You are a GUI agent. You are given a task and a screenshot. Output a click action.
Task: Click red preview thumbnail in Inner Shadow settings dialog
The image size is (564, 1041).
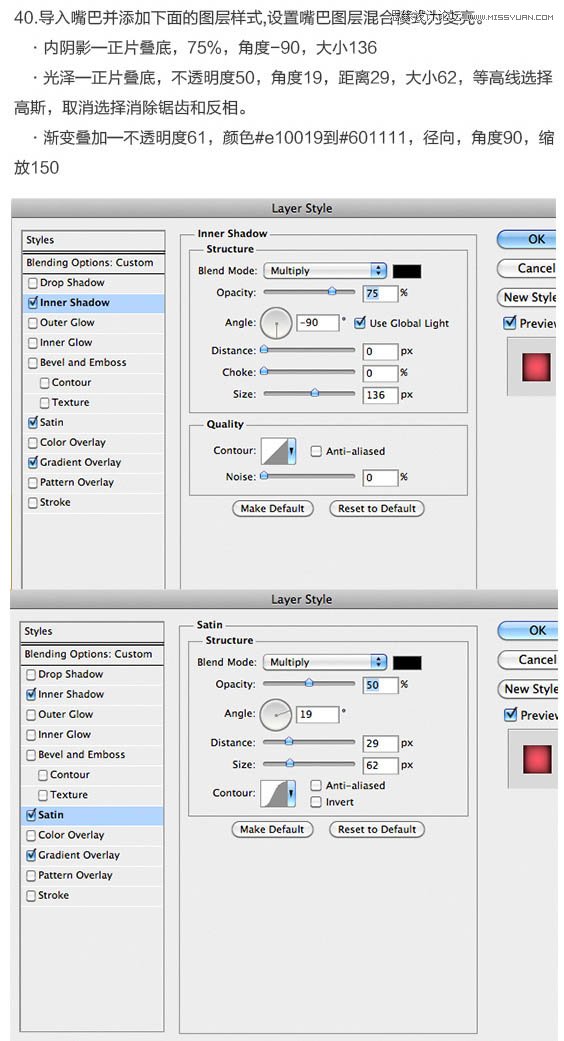(536, 367)
